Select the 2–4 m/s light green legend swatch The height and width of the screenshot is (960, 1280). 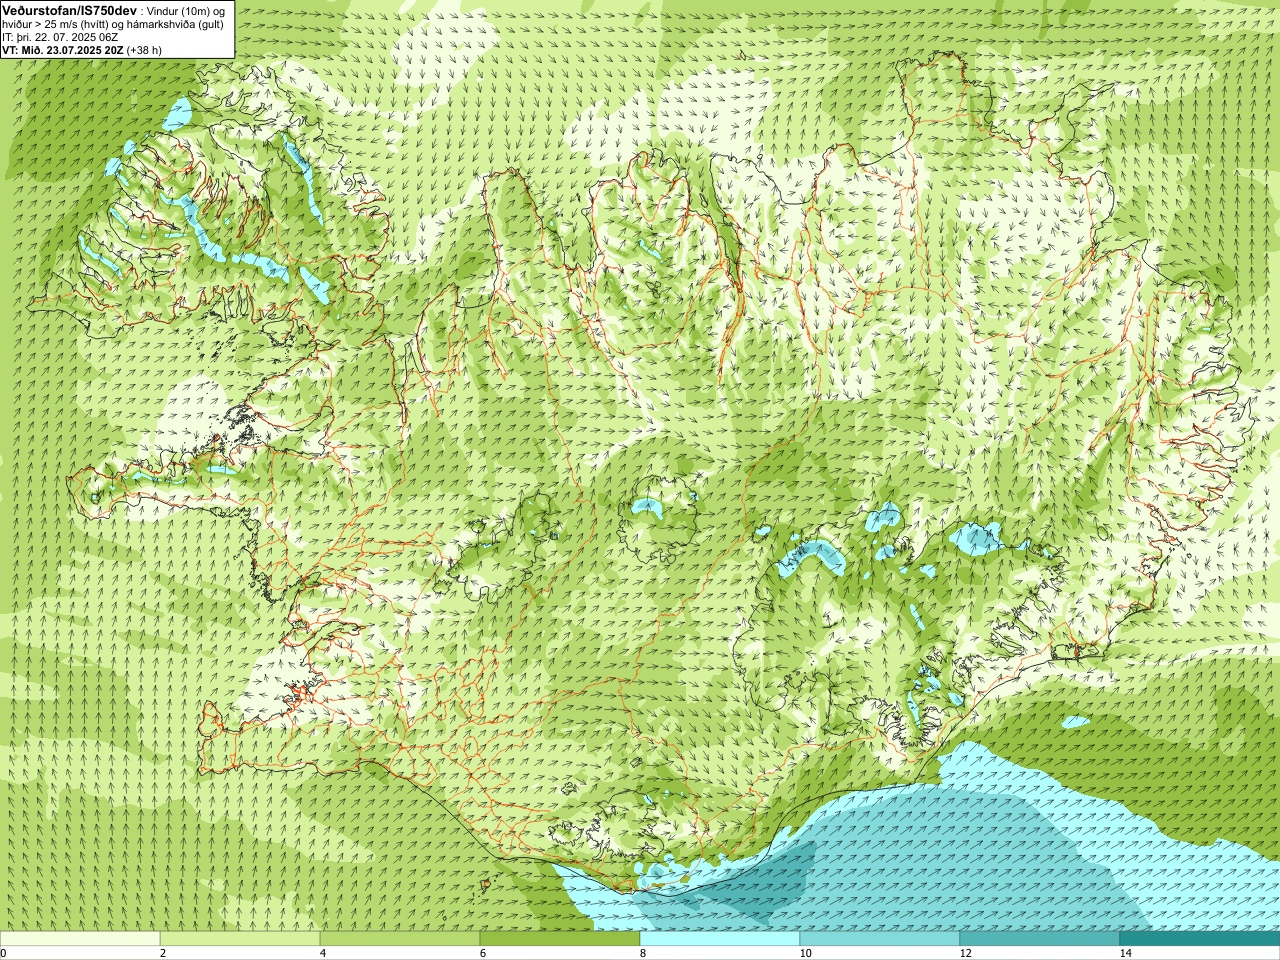(x=240, y=939)
